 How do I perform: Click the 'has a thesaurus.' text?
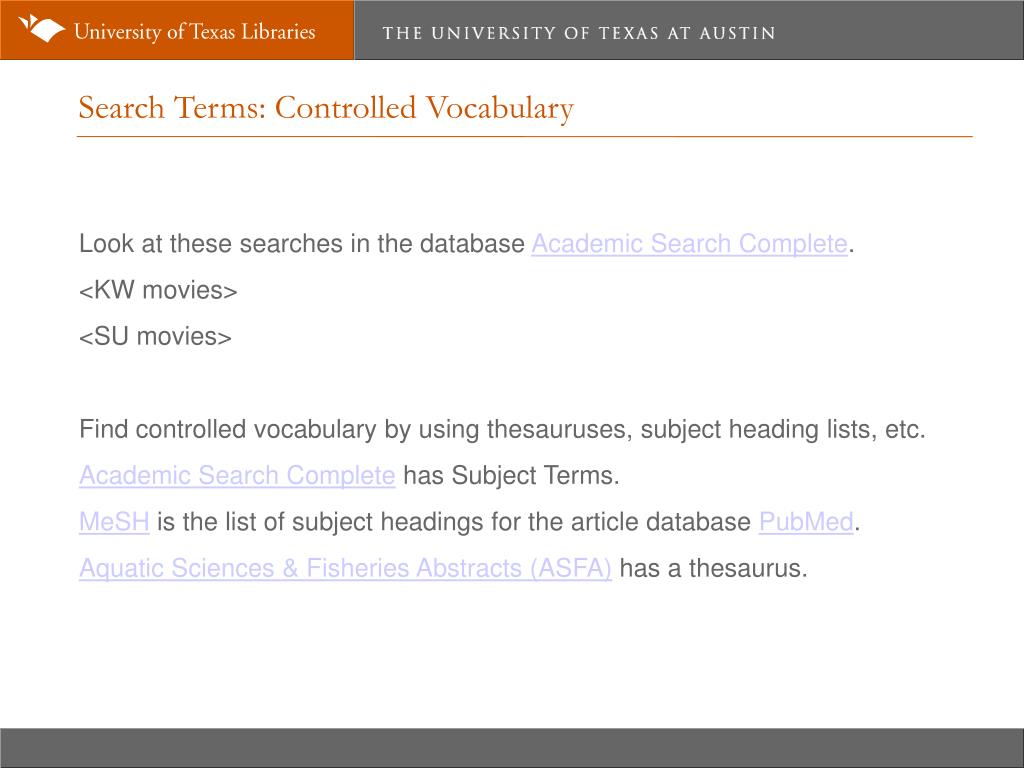[713, 568]
